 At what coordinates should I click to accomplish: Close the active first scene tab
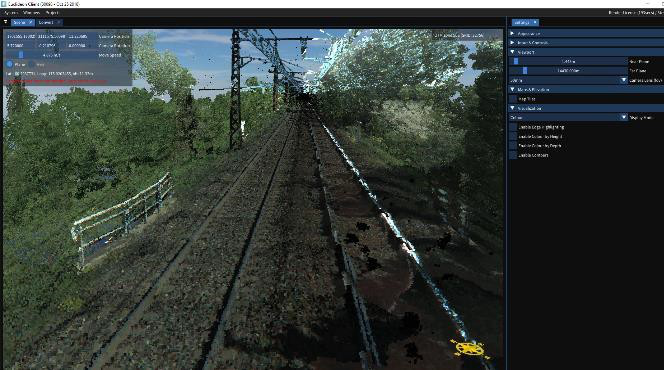(30, 22)
